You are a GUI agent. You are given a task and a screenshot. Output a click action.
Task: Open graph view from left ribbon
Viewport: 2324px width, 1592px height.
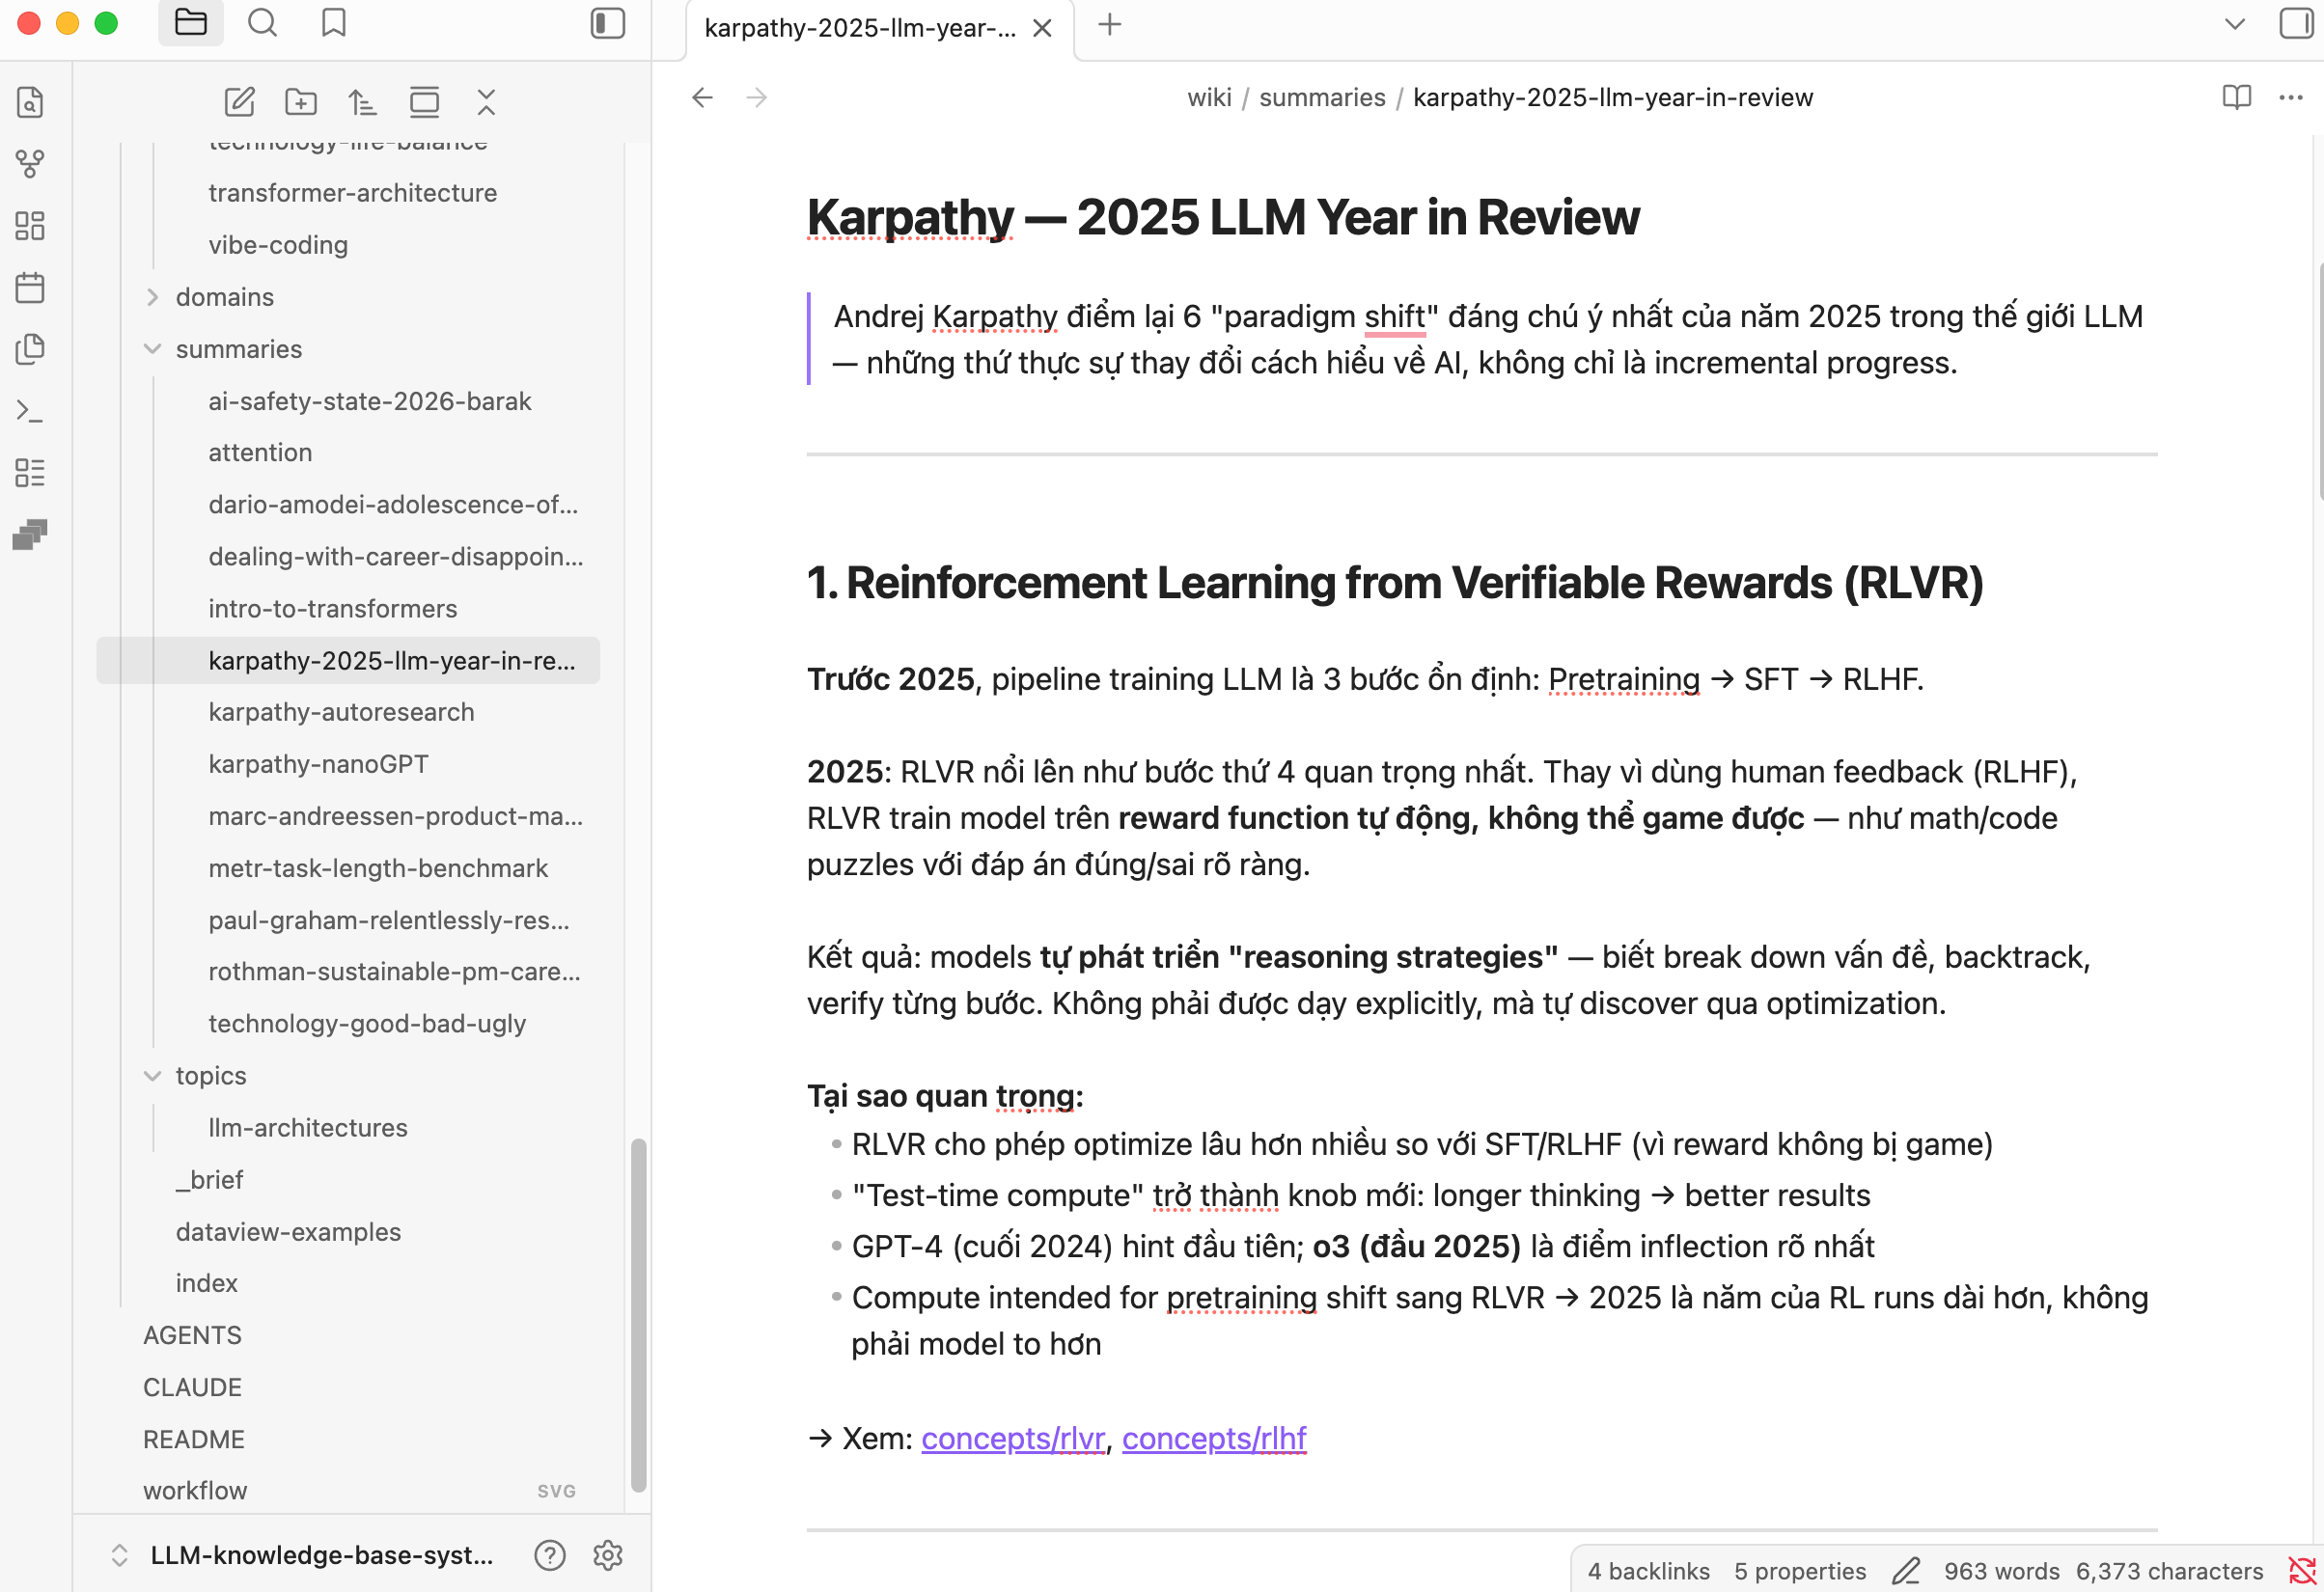click(x=30, y=164)
